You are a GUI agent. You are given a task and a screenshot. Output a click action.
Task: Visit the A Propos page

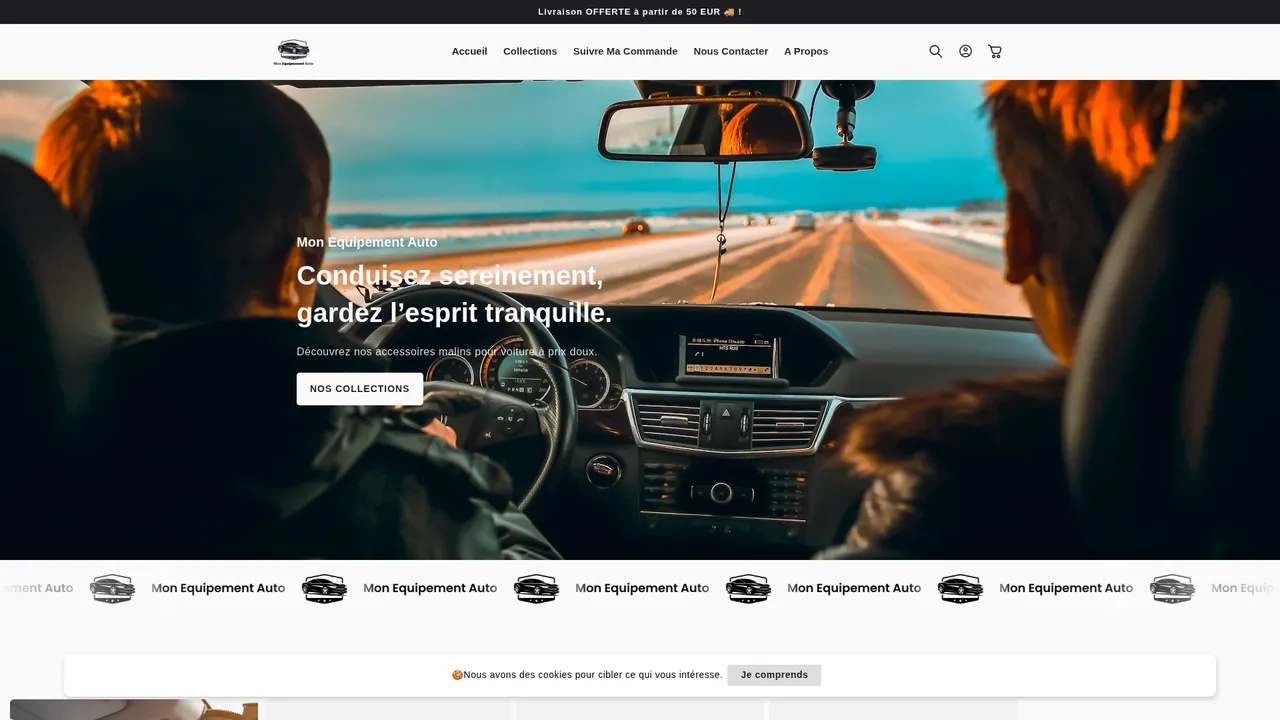806,51
